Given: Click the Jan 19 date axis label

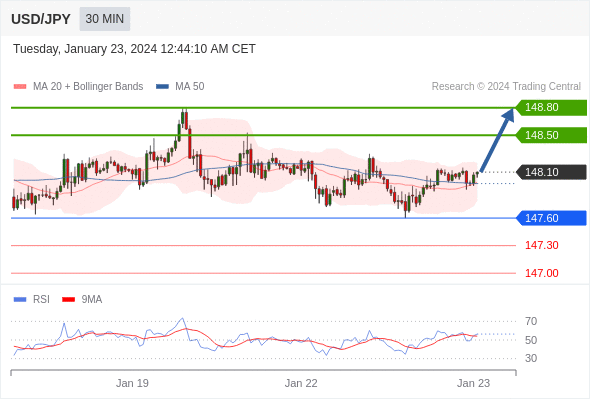Looking at the screenshot, I should coord(132,383).
